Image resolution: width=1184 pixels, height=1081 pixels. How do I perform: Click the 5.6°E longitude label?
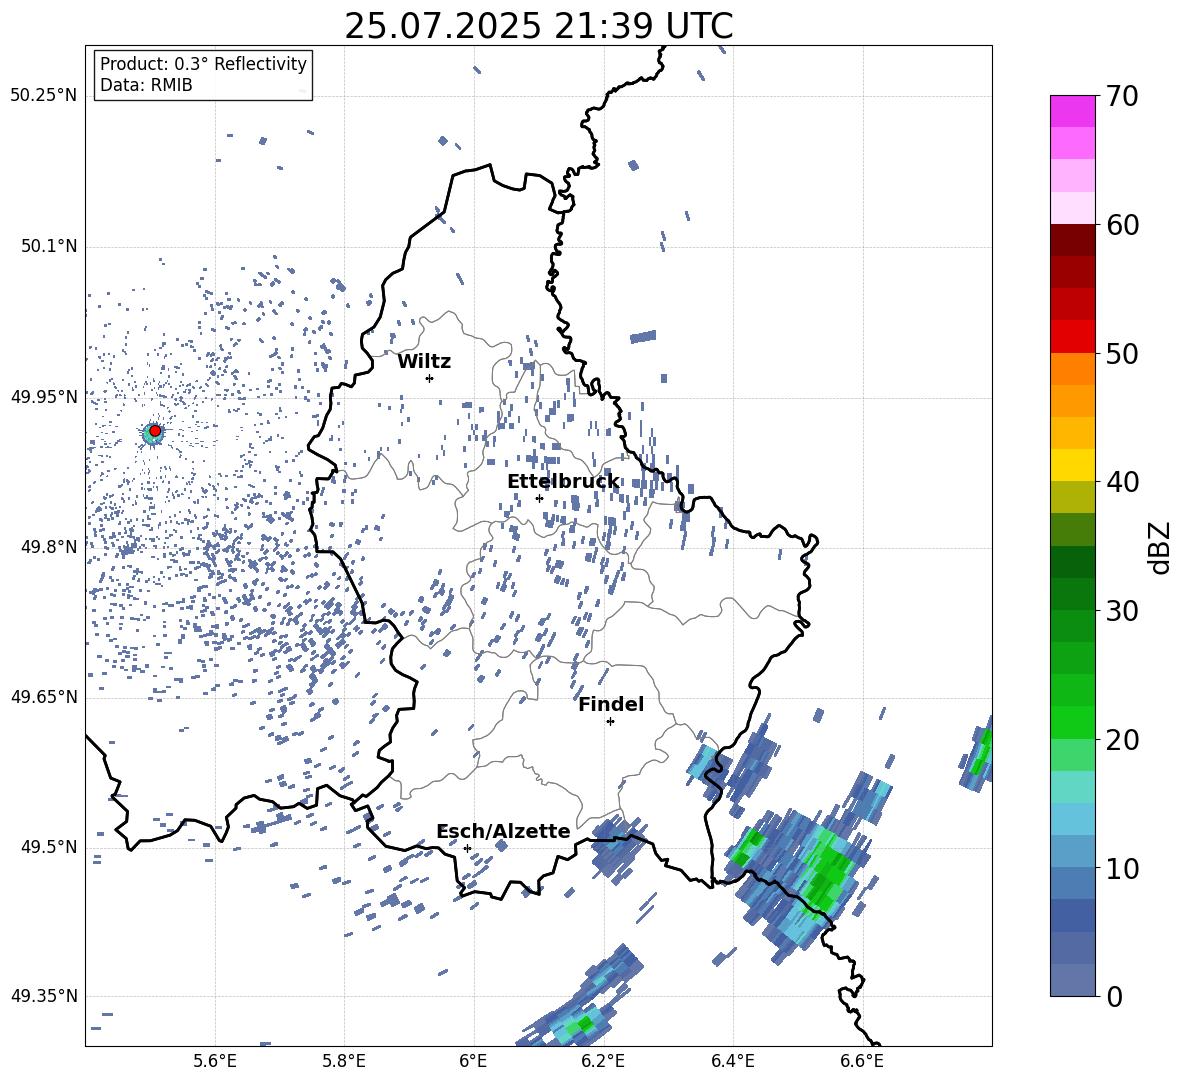click(x=215, y=1061)
